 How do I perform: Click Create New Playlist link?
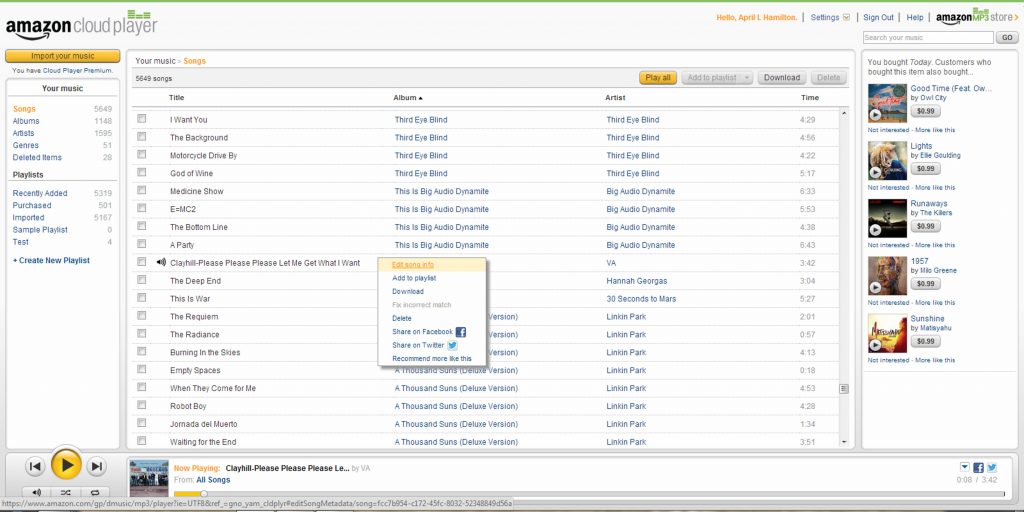point(51,261)
